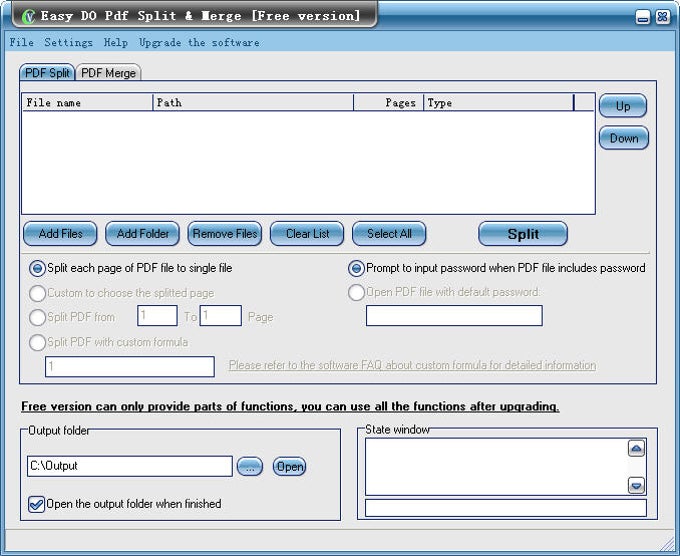
Task: Click the State window scroll down arrow
Action: click(636, 485)
